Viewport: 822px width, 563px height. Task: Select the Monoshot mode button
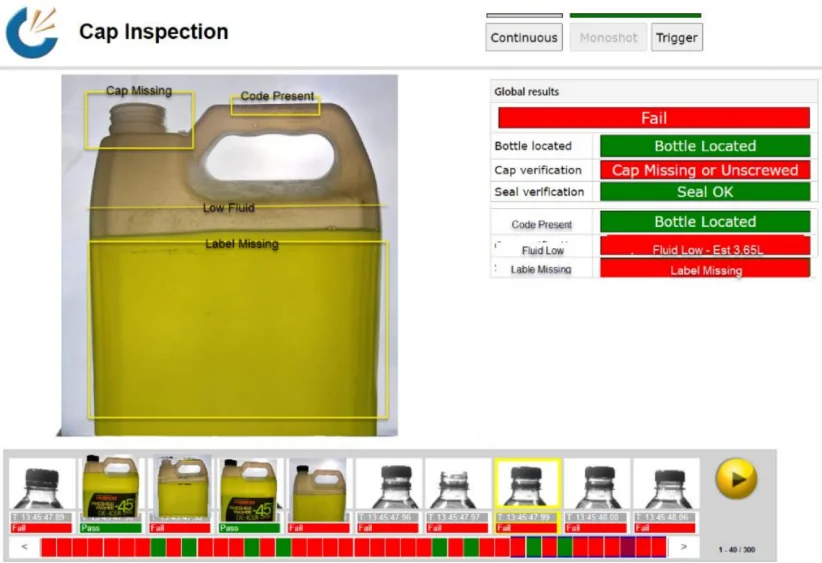(608, 38)
